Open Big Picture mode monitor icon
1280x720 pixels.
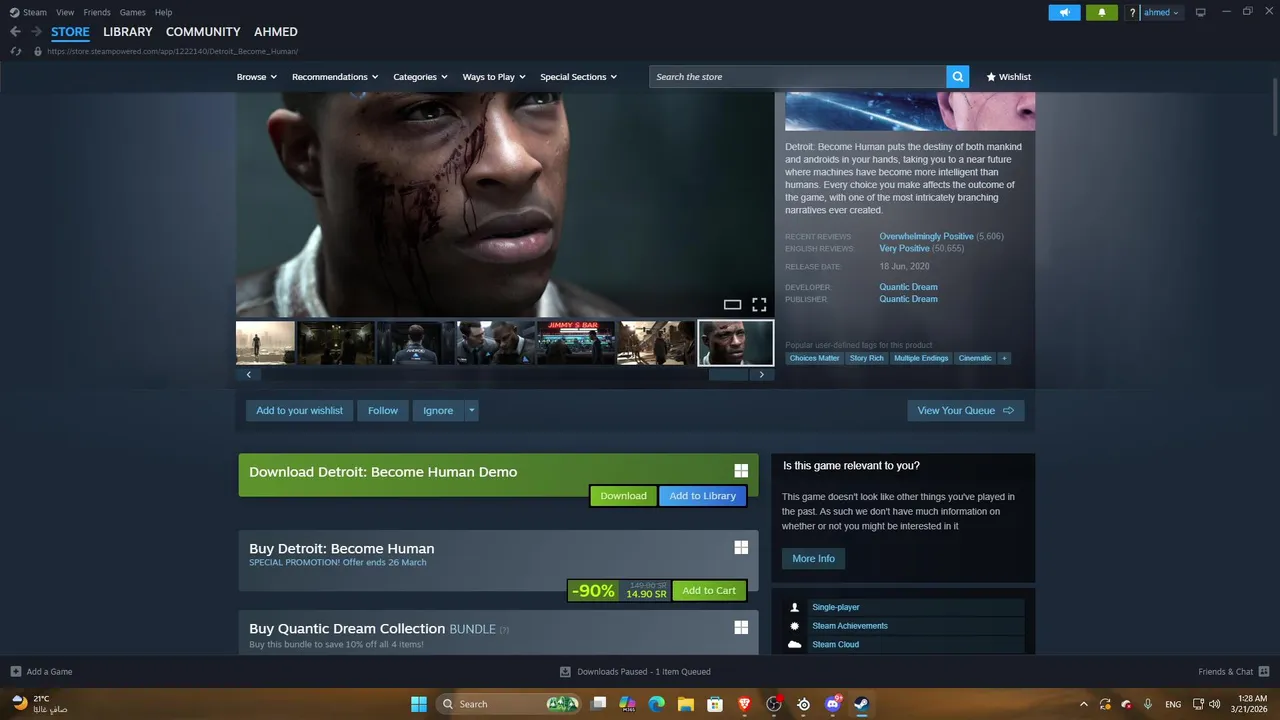[1201, 12]
